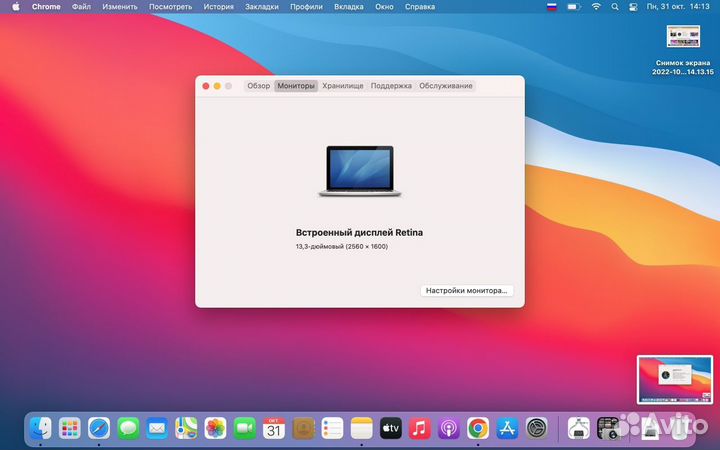The height and width of the screenshot is (450, 720).
Task: Open Podcasts from the Dock
Action: click(x=449, y=428)
